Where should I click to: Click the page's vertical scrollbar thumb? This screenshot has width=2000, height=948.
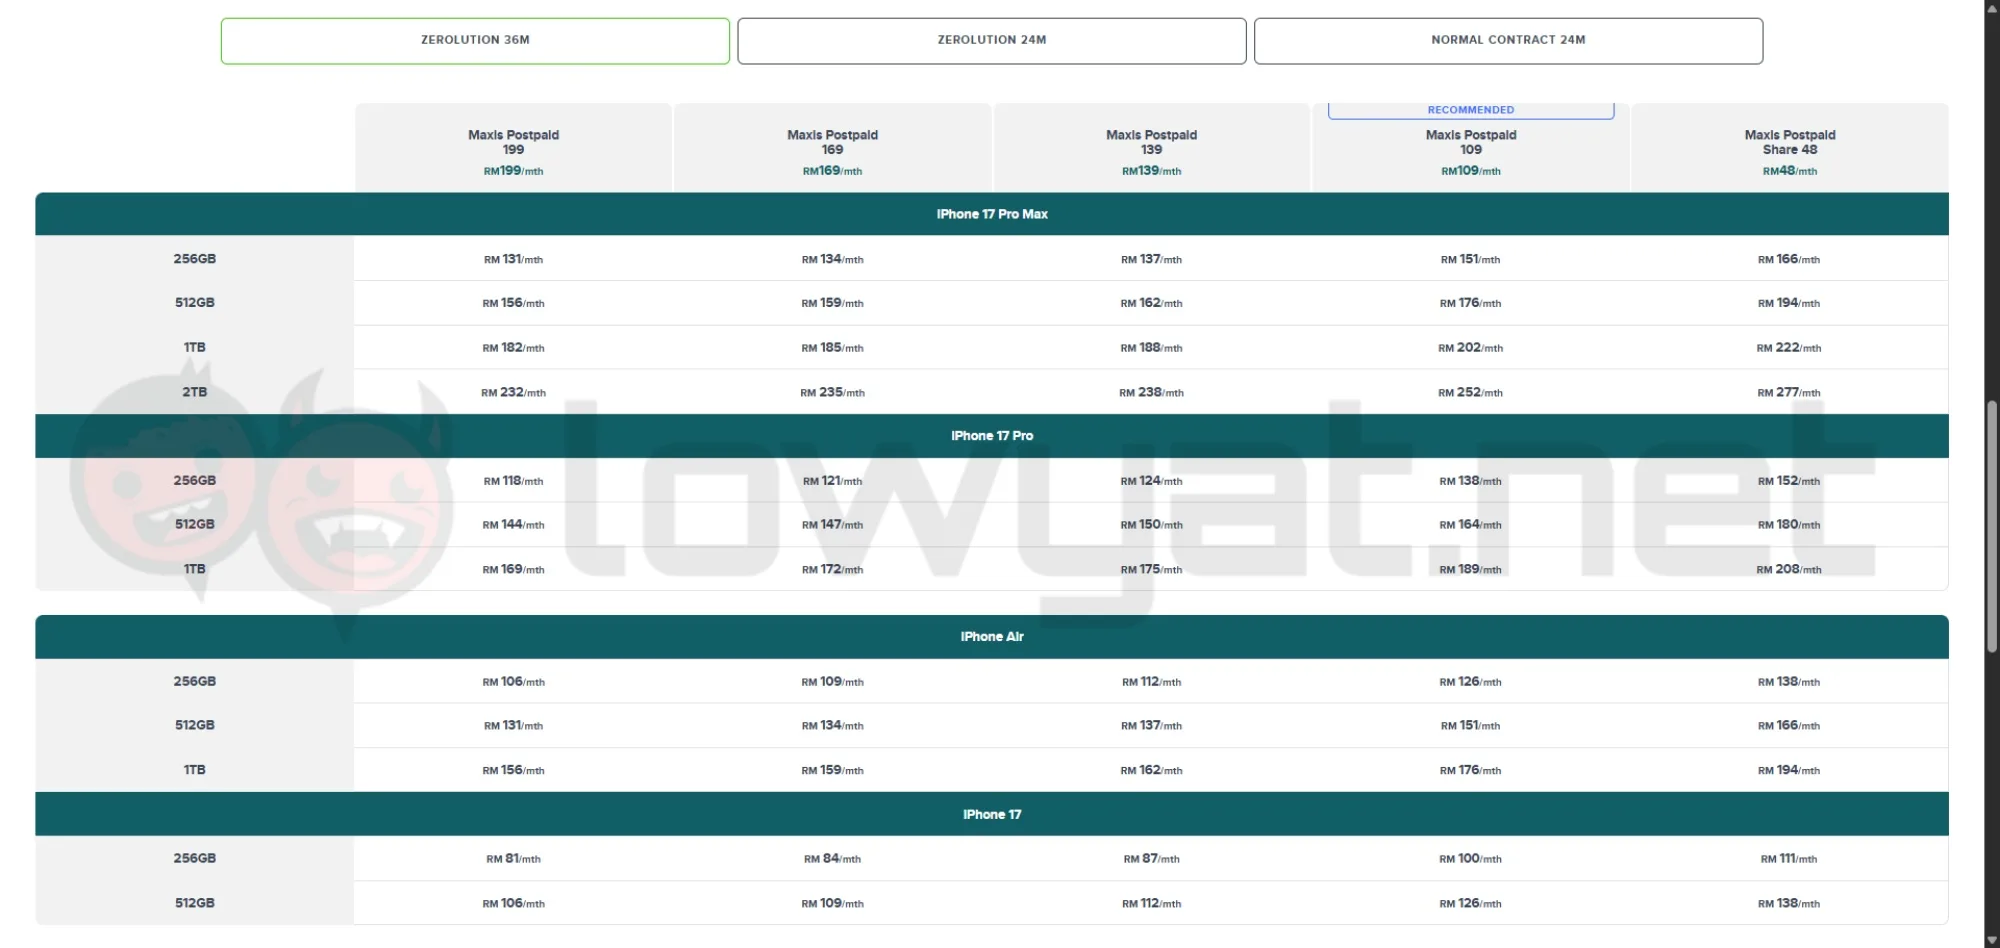pos(1992,526)
